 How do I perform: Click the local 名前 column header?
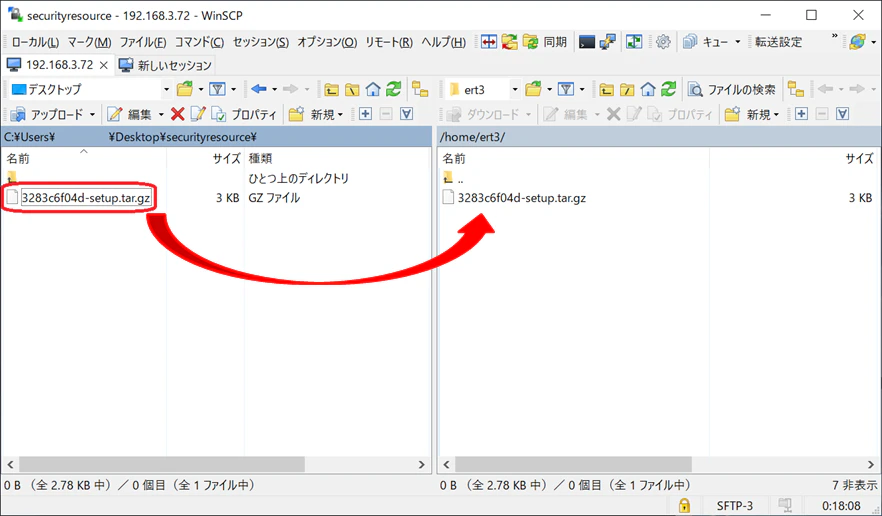click(x=84, y=159)
